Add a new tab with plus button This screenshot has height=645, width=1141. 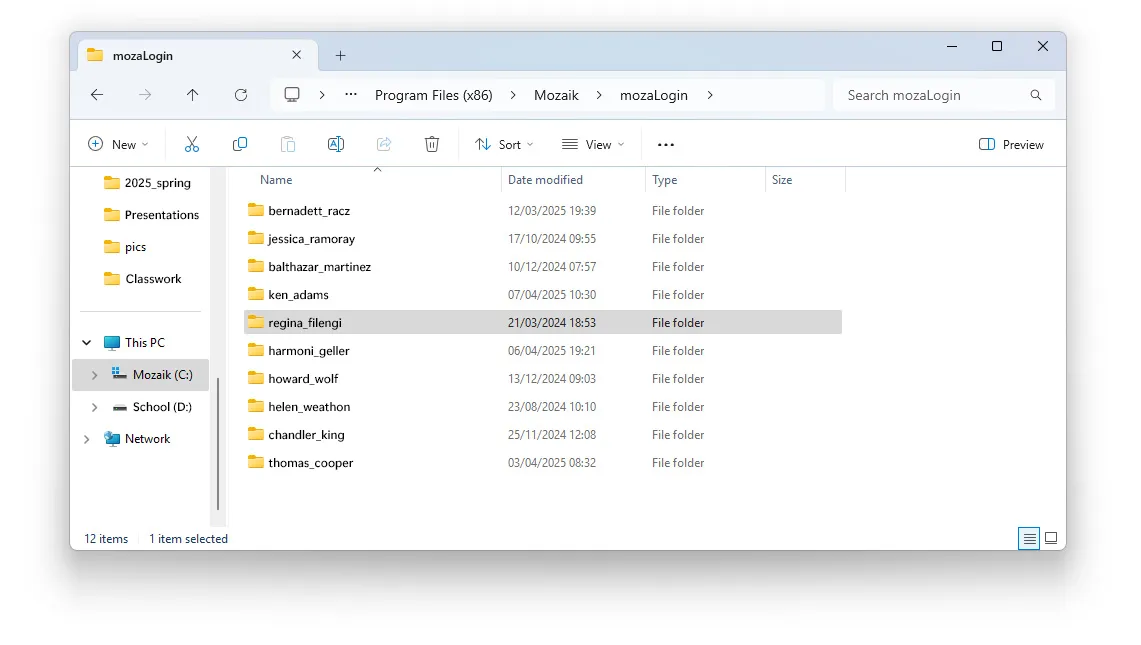340,56
